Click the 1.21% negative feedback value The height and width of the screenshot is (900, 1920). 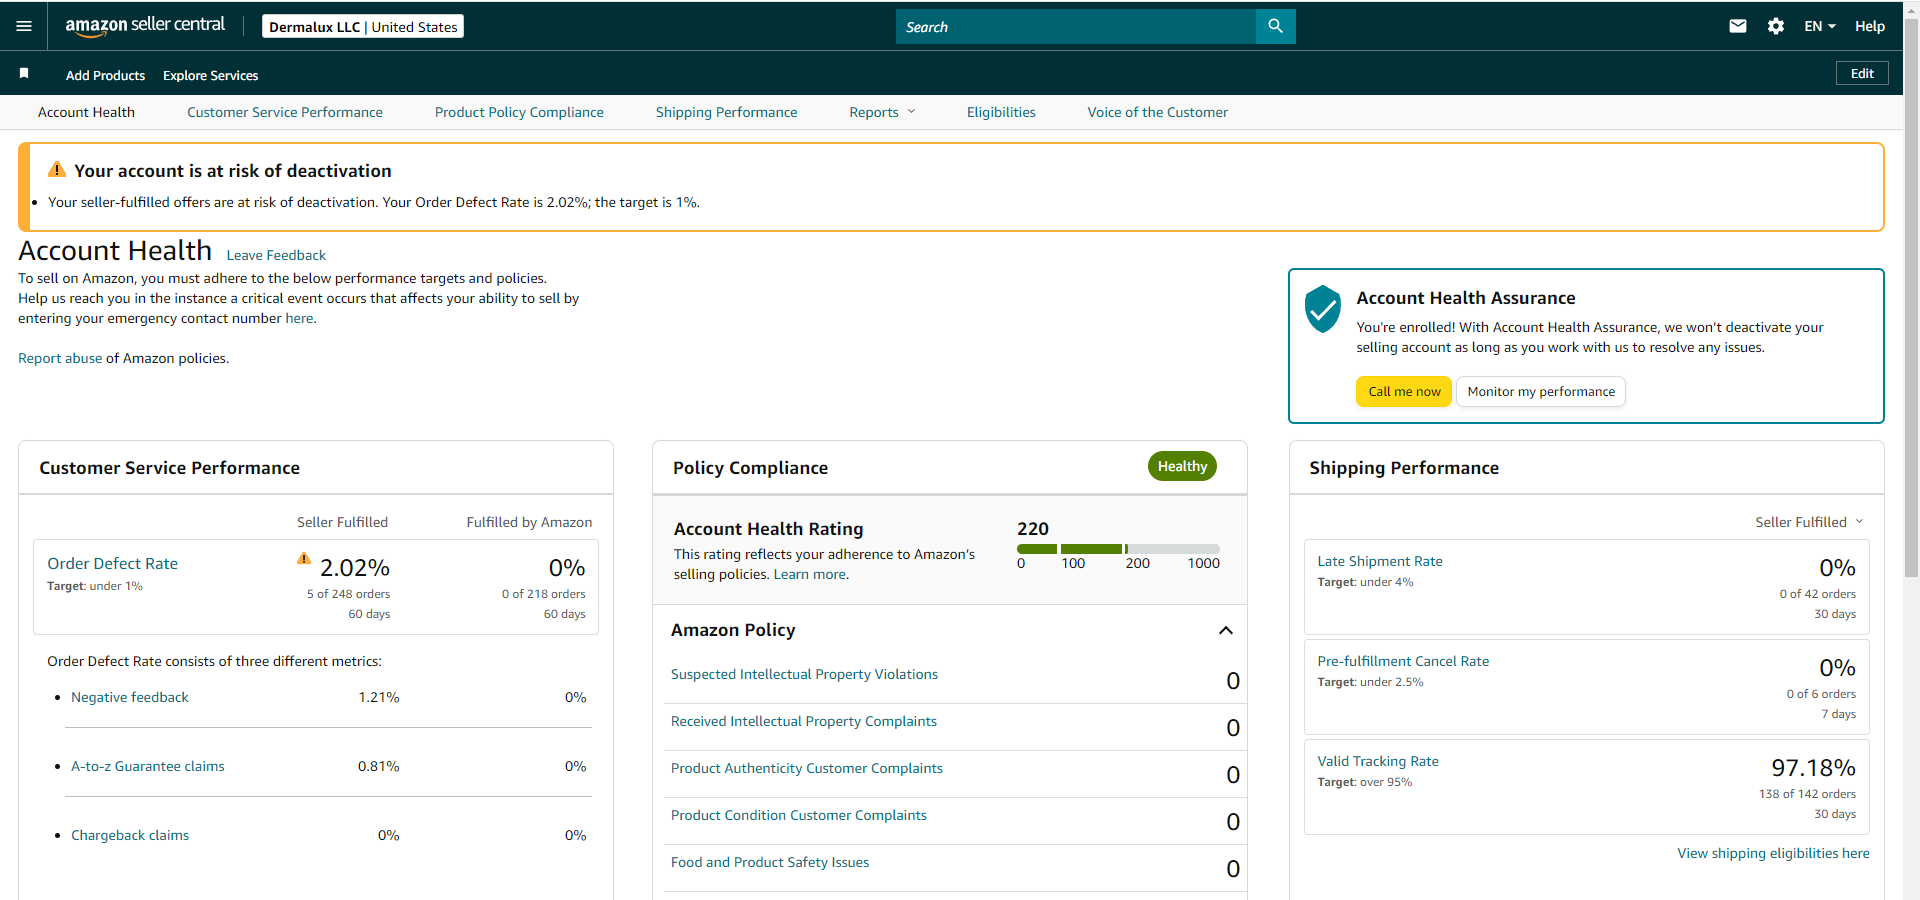pyautogui.click(x=379, y=697)
